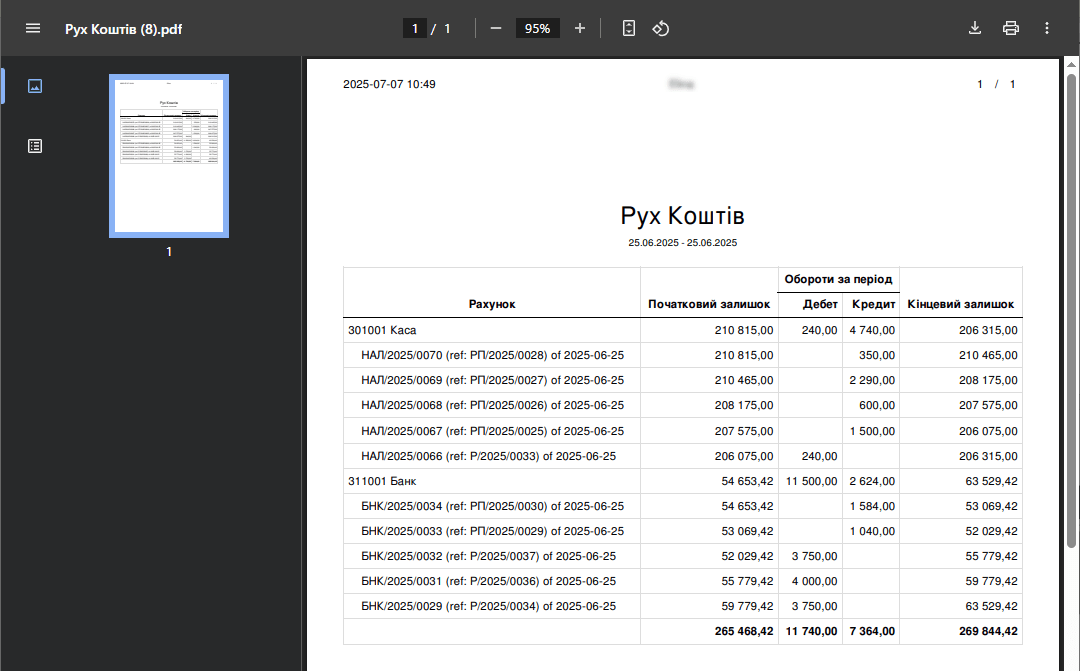Click entry БНК/2025/0033 row
The width and height of the screenshot is (1080, 671).
[683, 531]
